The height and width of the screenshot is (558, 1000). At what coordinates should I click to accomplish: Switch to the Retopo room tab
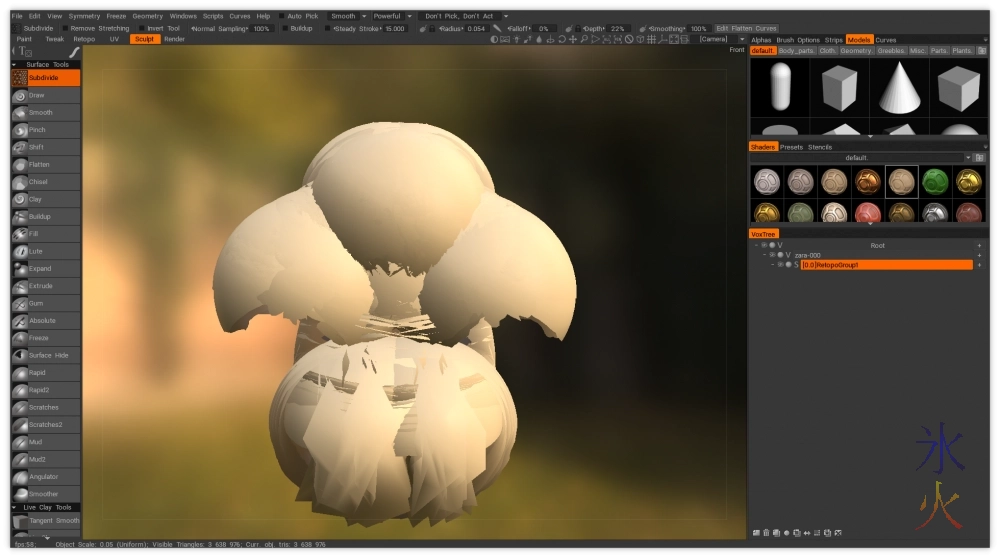pos(84,39)
